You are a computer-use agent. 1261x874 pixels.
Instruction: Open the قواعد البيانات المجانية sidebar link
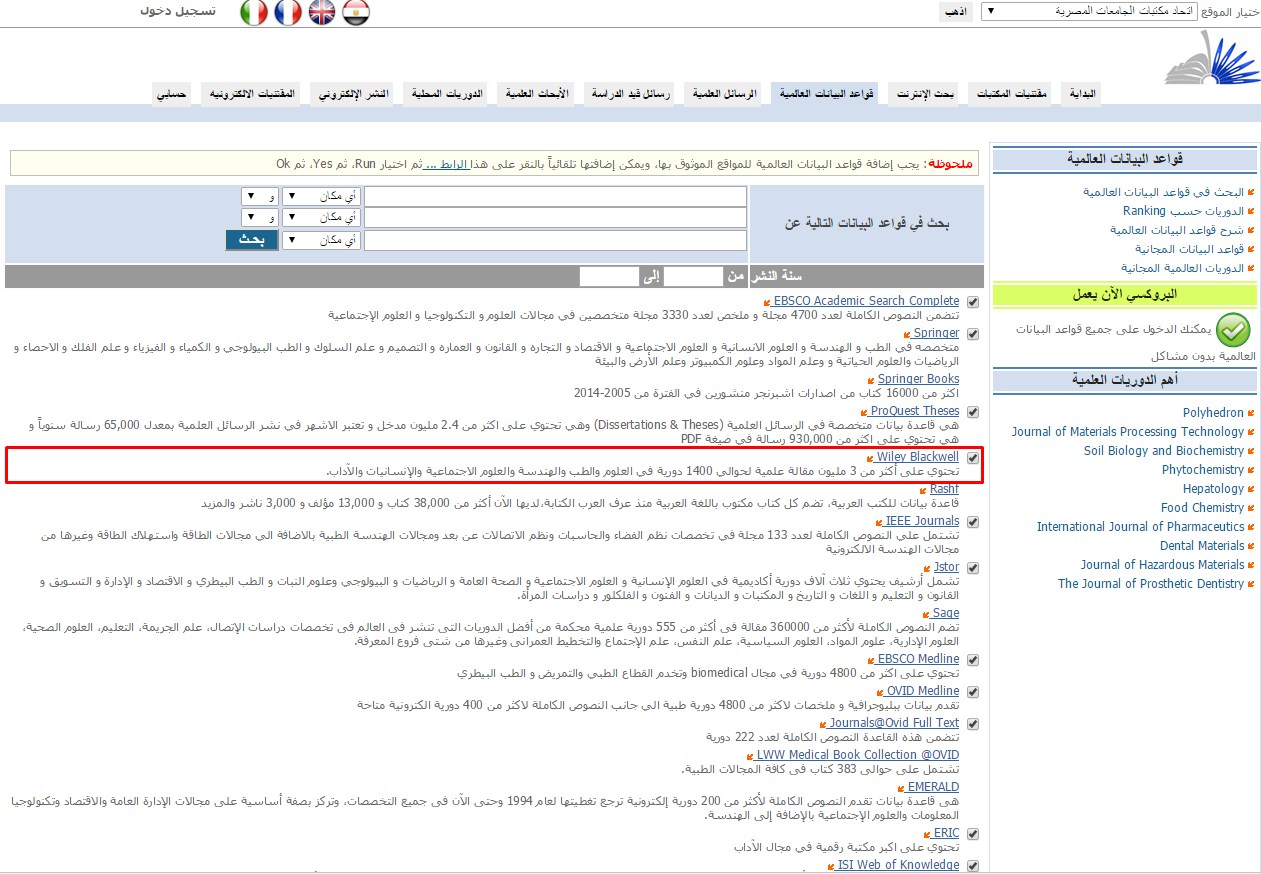[1189, 249]
